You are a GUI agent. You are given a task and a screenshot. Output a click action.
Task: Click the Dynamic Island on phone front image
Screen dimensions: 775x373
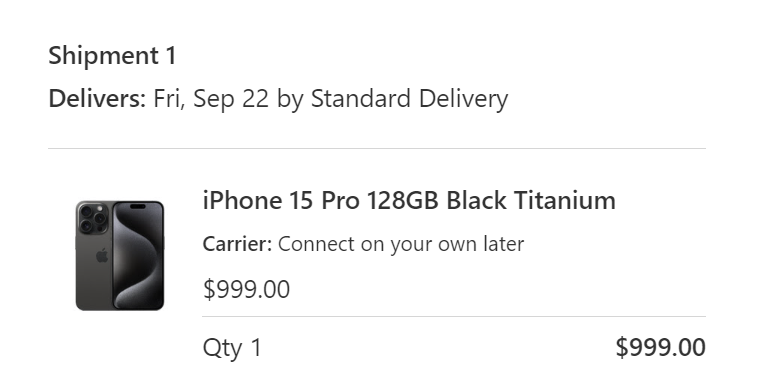coord(138,206)
